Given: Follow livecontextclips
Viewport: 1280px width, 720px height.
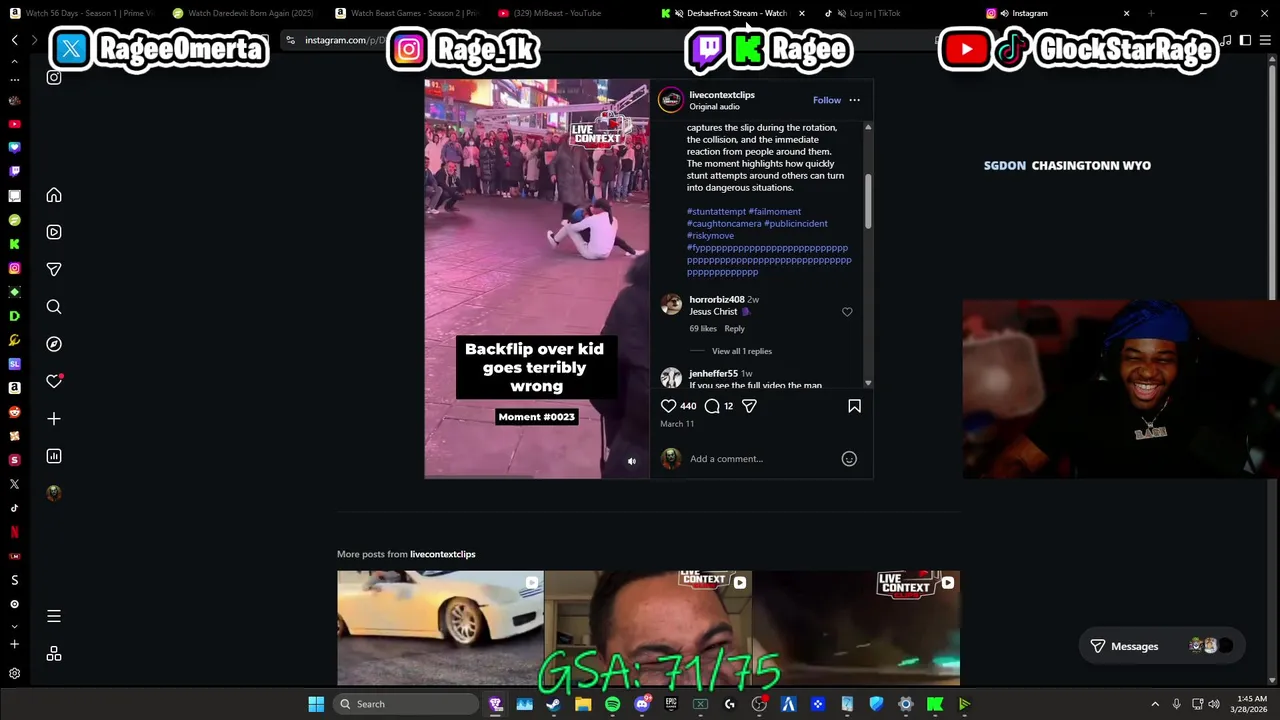Looking at the screenshot, I should [x=827, y=100].
